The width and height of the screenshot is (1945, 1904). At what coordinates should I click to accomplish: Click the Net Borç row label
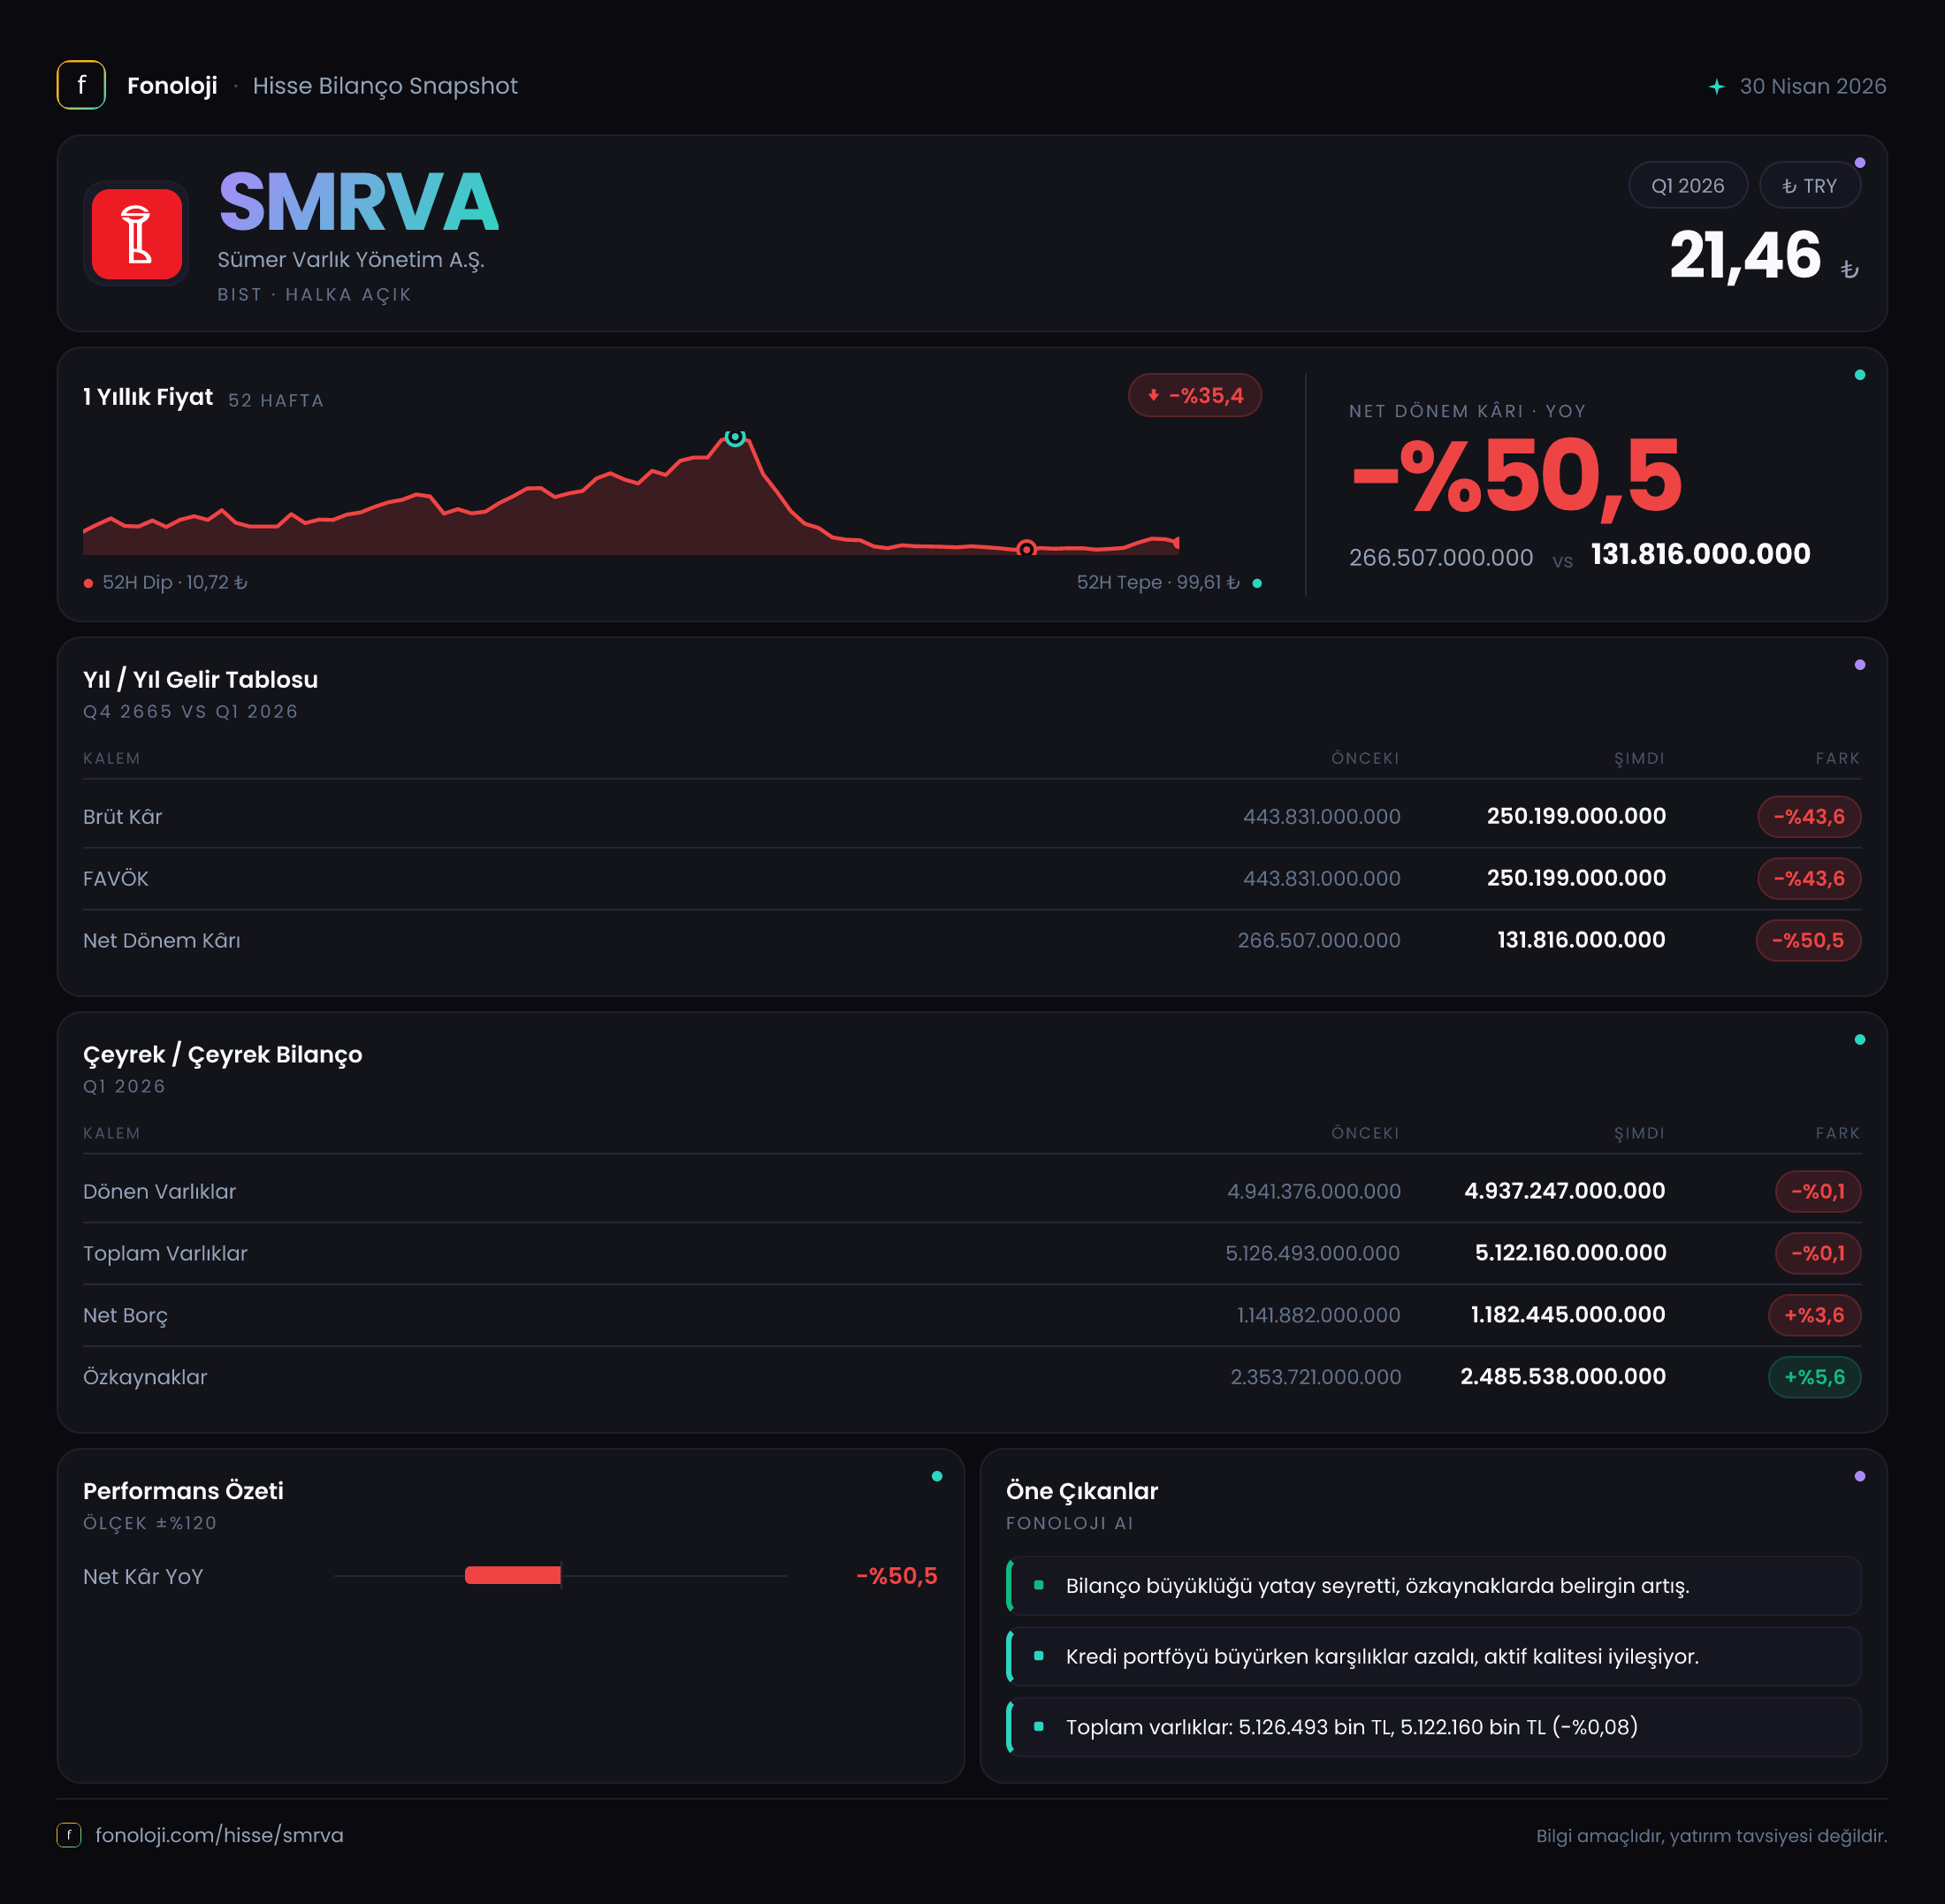point(126,1316)
